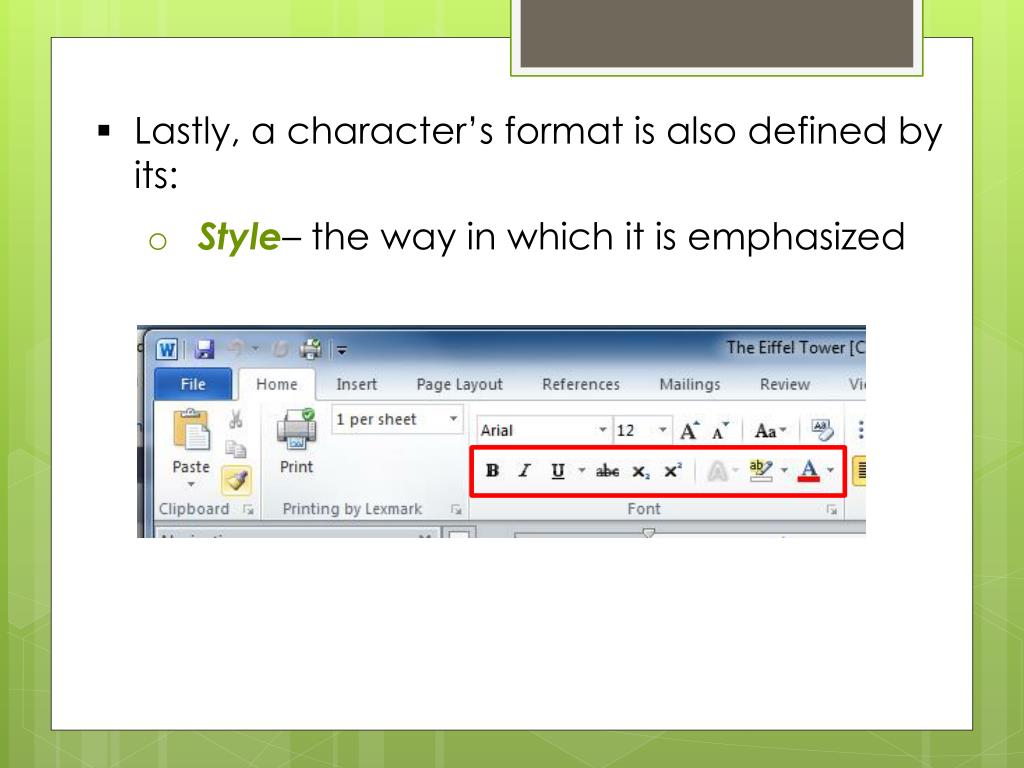Save the document with the floppy disk icon
Viewport: 1024px width, 768px height.
[x=204, y=349]
